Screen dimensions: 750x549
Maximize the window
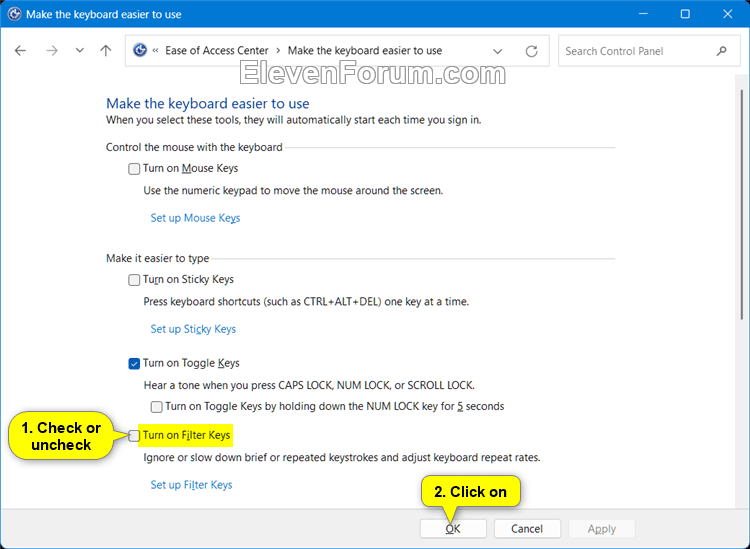click(685, 14)
